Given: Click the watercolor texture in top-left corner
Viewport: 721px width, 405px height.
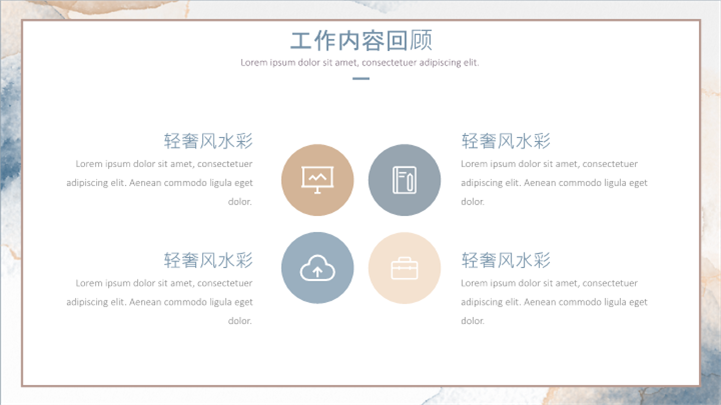Looking at the screenshot, I should click(x=10, y=10).
